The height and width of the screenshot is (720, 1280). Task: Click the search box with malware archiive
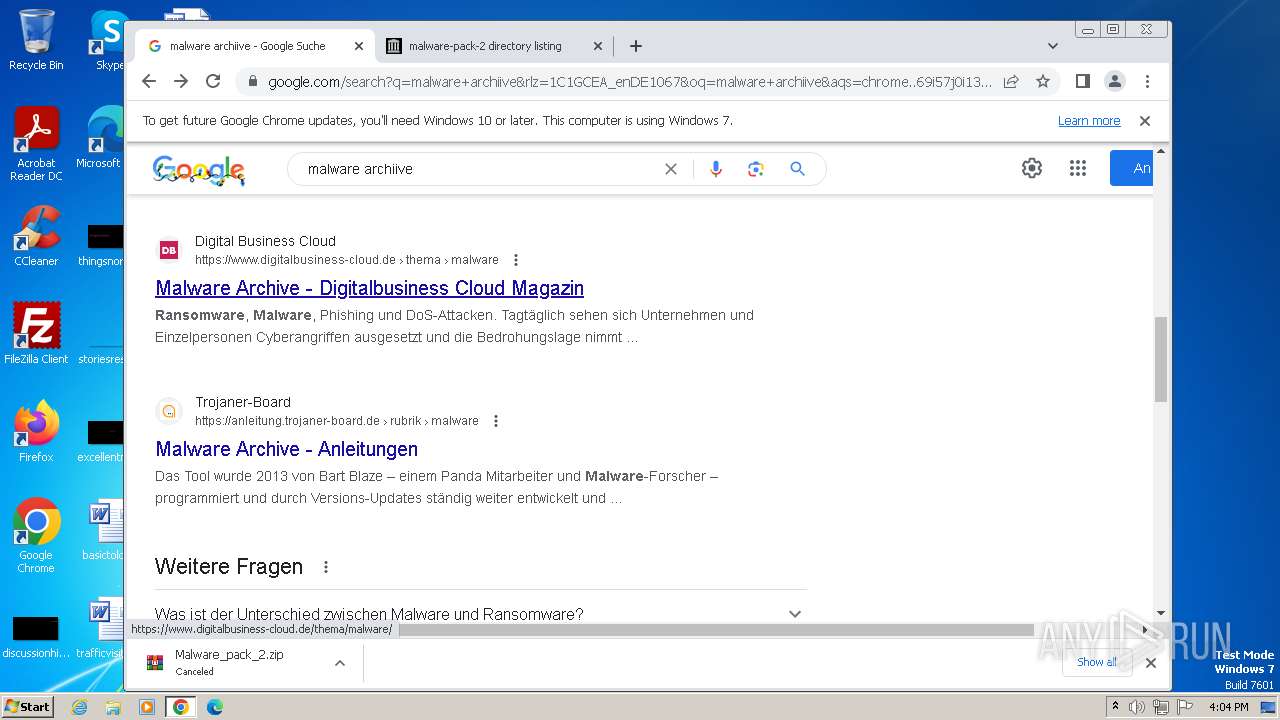coord(480,169)
